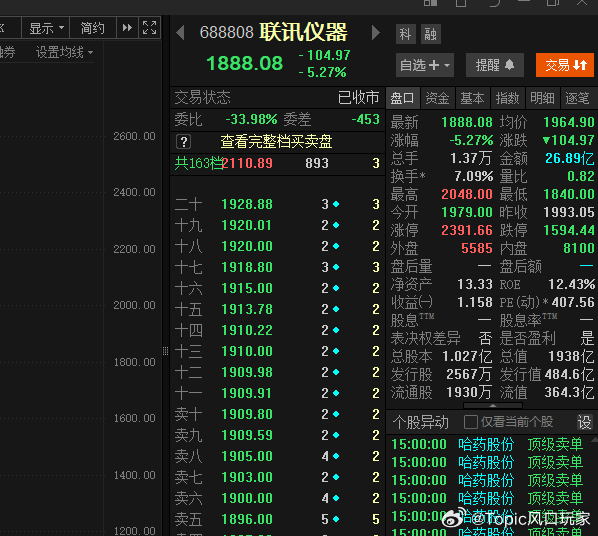Click sell price 1910.22 in 十四 row
The width and height of the screenshot is (598, 536).
247,330
